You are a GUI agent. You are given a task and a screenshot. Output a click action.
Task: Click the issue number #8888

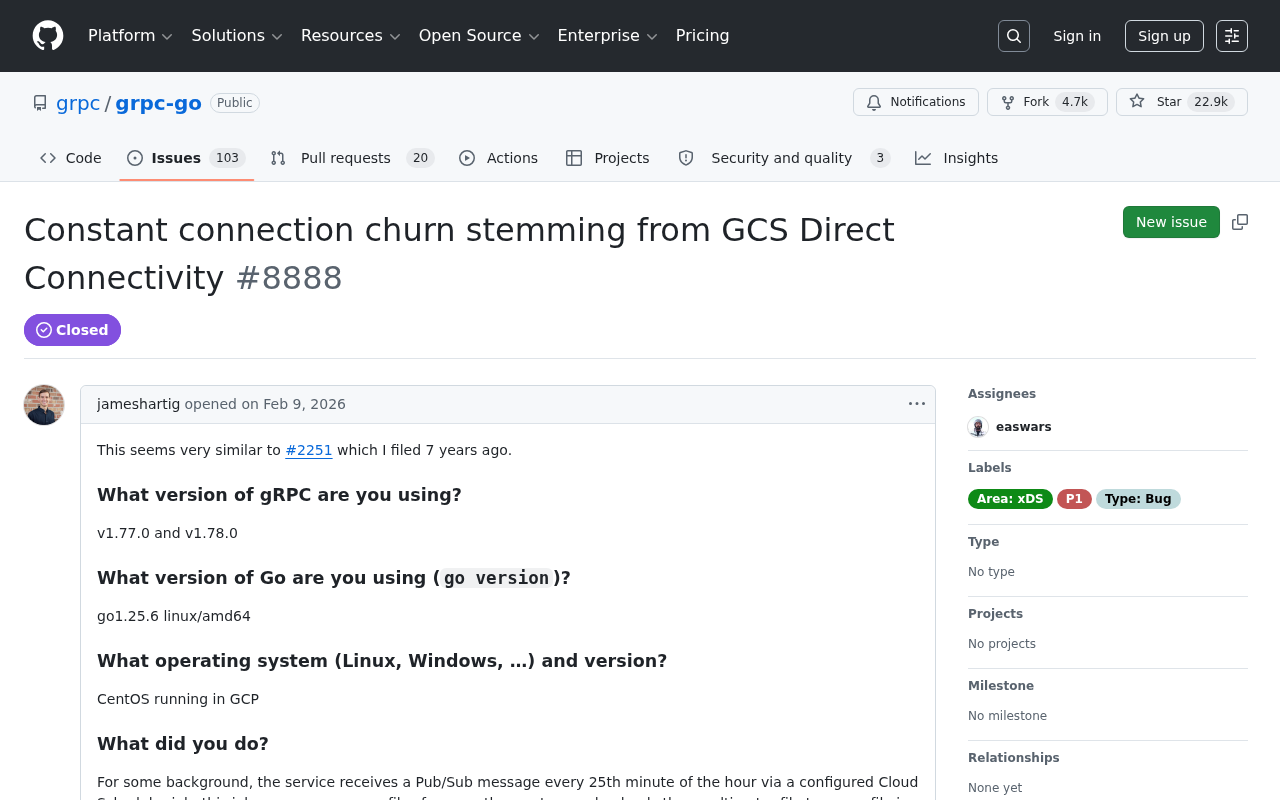[289, 278]
